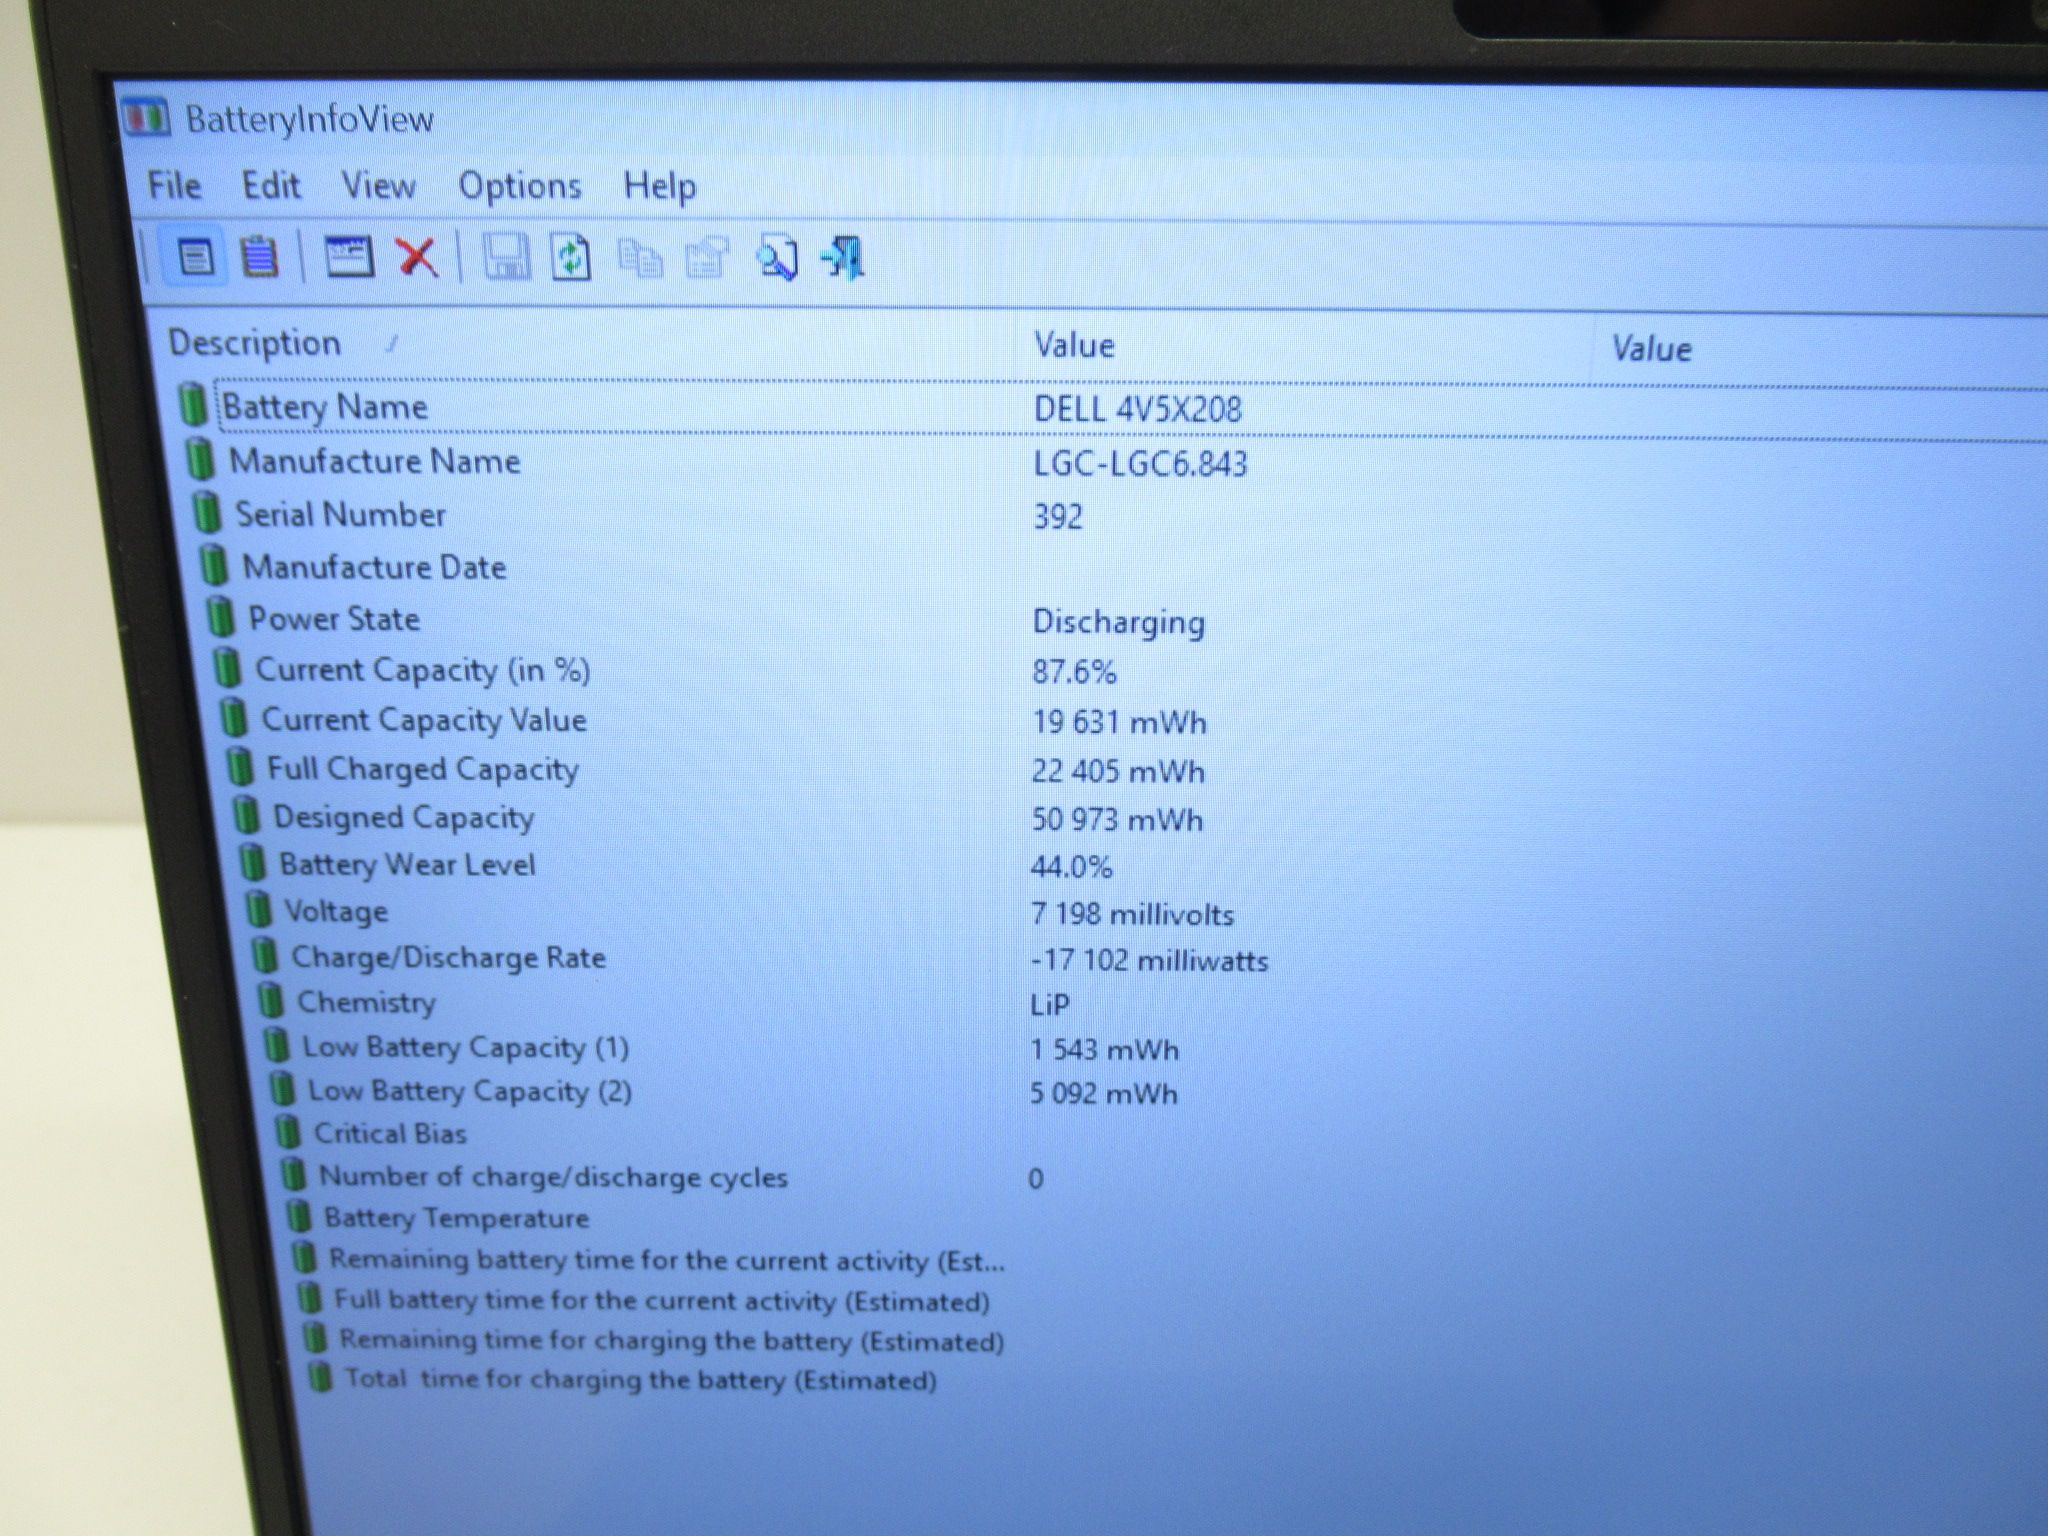Click the 44.0% wear level value

click(x=1071, y=866)
